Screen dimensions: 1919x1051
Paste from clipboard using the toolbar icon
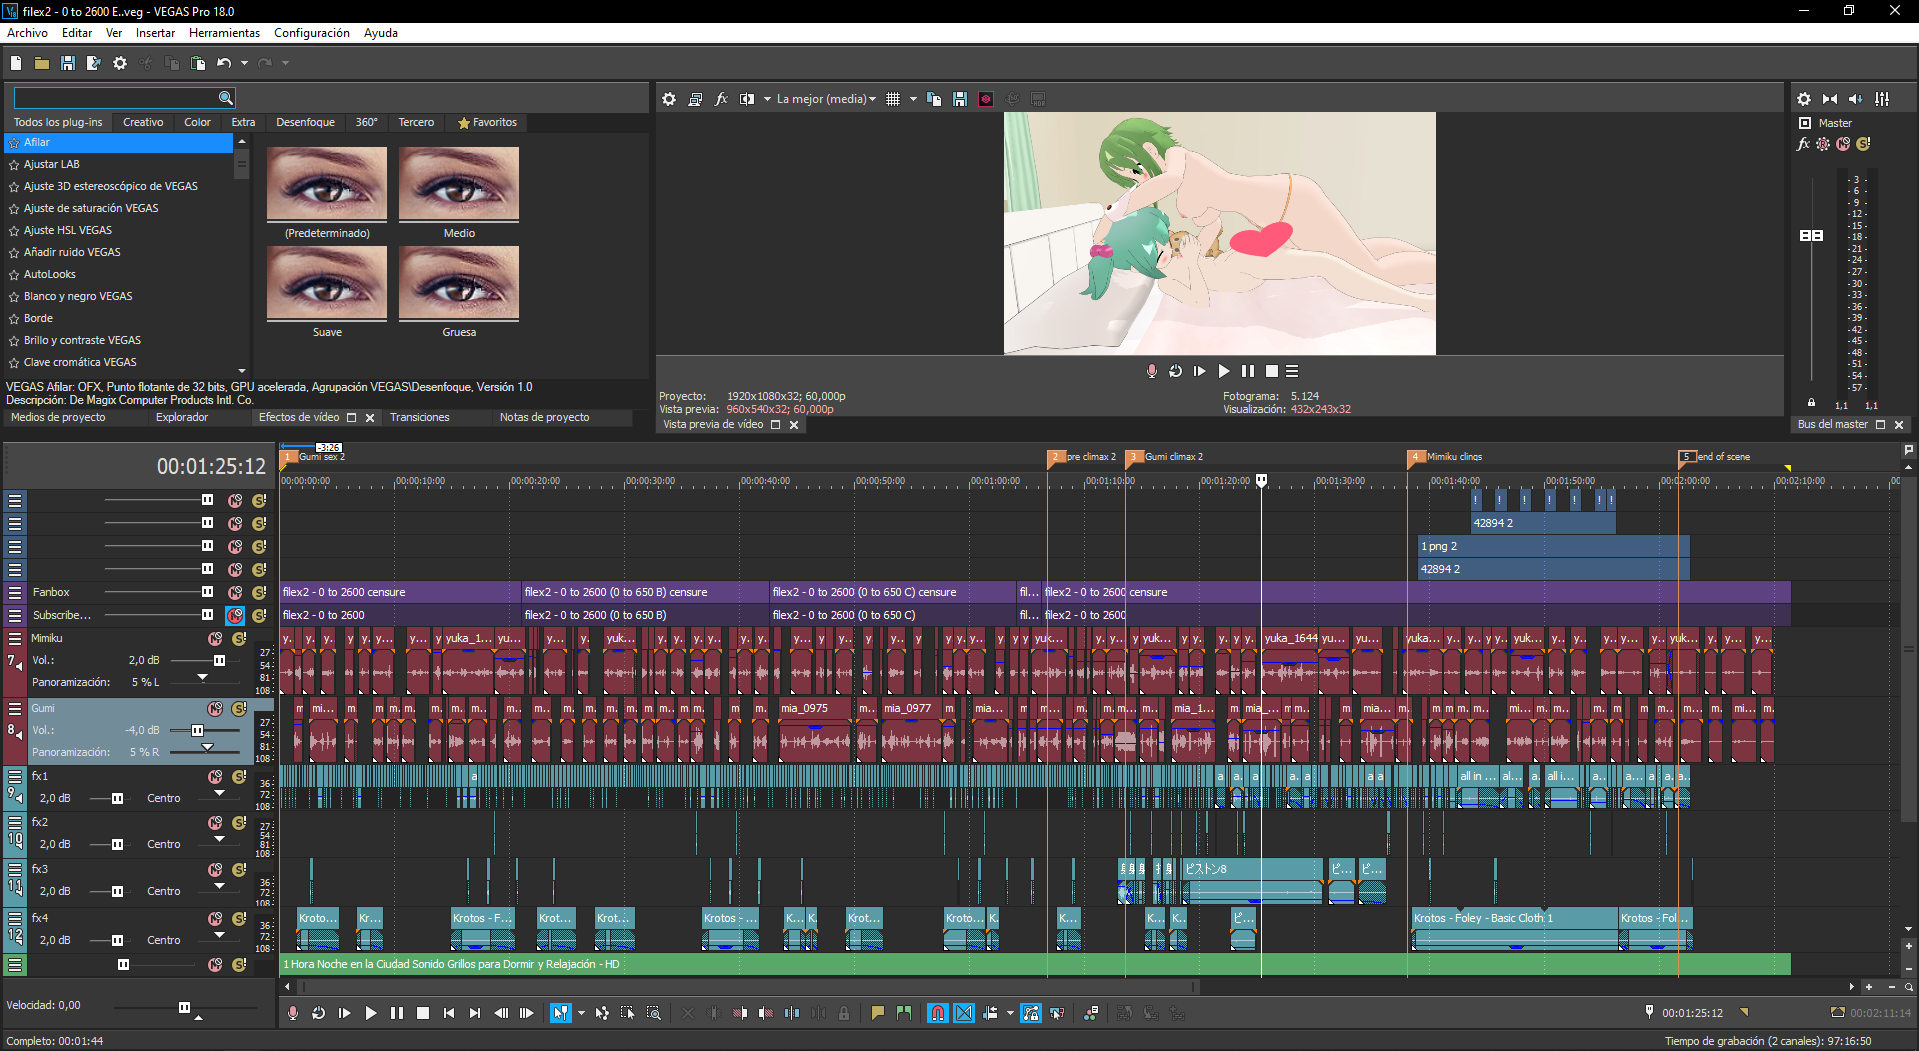pos(198,63)
